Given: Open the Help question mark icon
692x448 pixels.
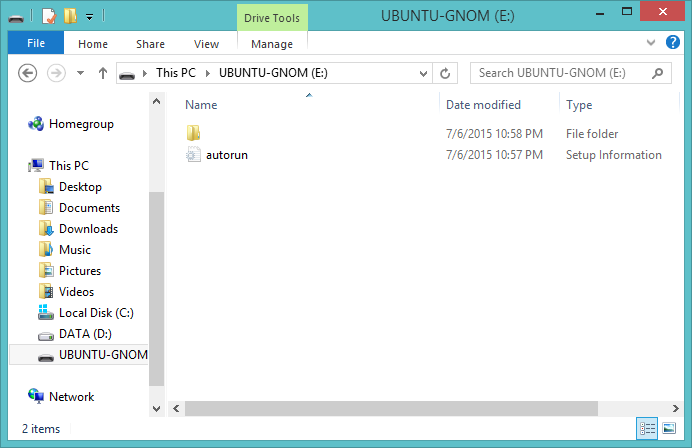Looking at the screenshot, I should pyautogui.click(x=673, y=42).
